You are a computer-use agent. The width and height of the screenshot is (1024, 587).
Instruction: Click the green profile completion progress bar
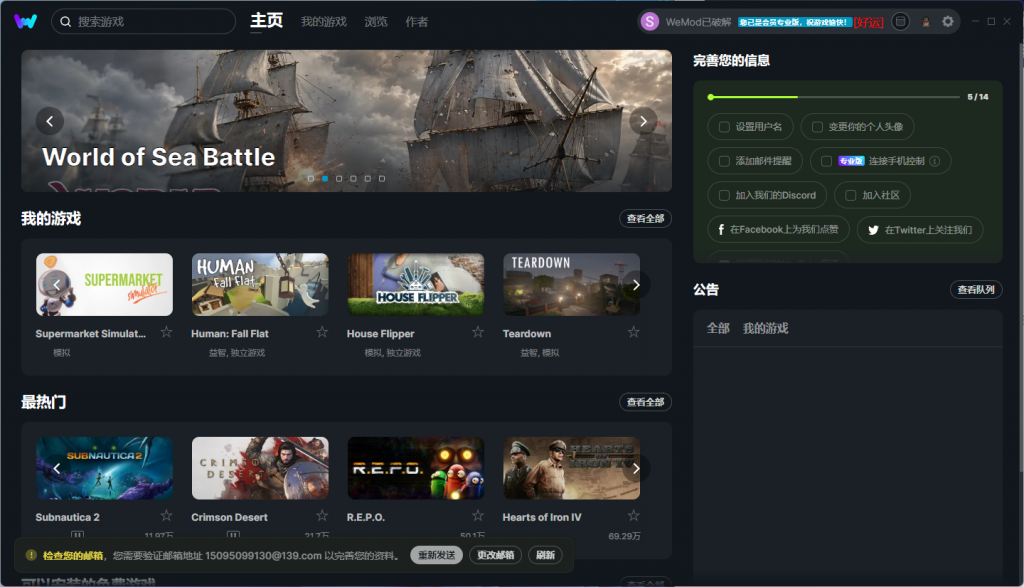[x=833, y=97]
